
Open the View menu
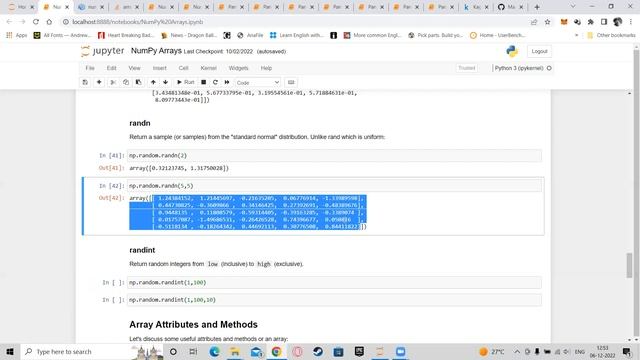coord(134,68)
